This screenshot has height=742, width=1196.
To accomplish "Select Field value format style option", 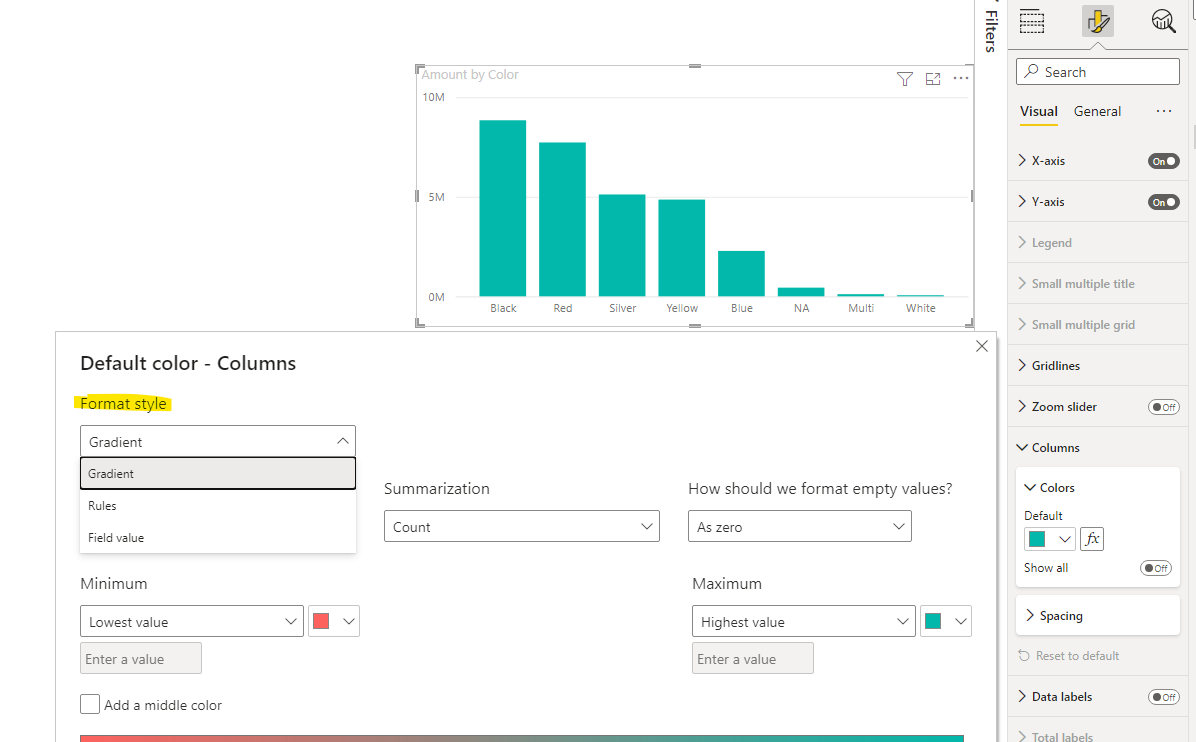I will [x=217, y=538].
